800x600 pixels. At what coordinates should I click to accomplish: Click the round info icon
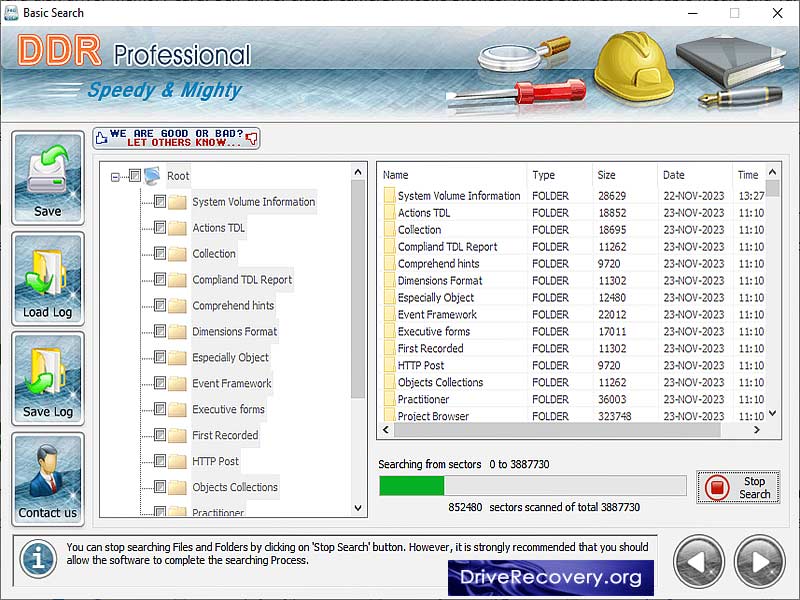coord(38,560)
